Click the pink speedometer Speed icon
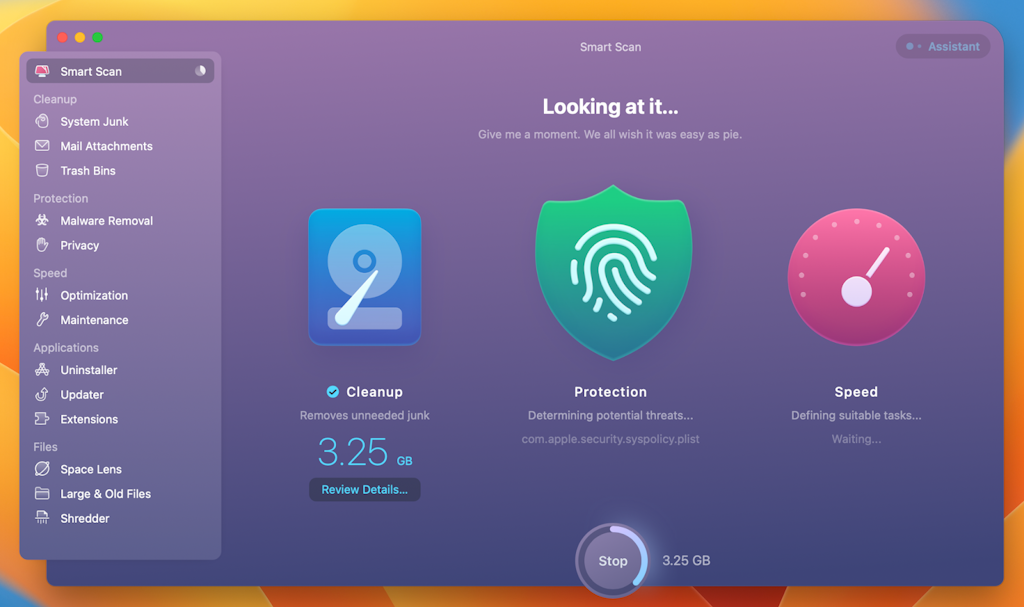This screenshot has height=607, width=1024. tap(856, 276)
